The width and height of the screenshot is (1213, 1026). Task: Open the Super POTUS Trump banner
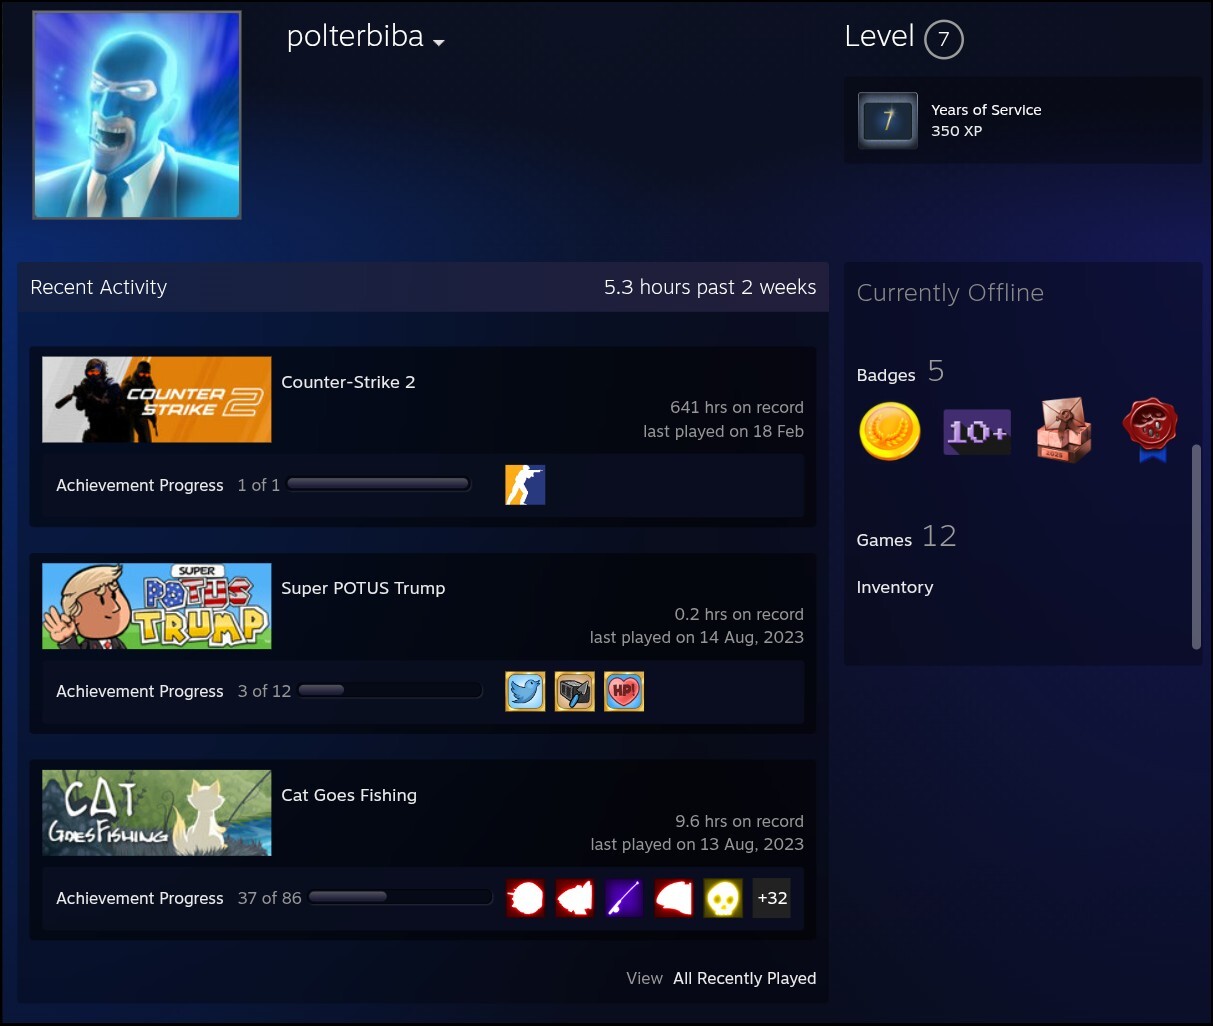(x=157, y=606)
